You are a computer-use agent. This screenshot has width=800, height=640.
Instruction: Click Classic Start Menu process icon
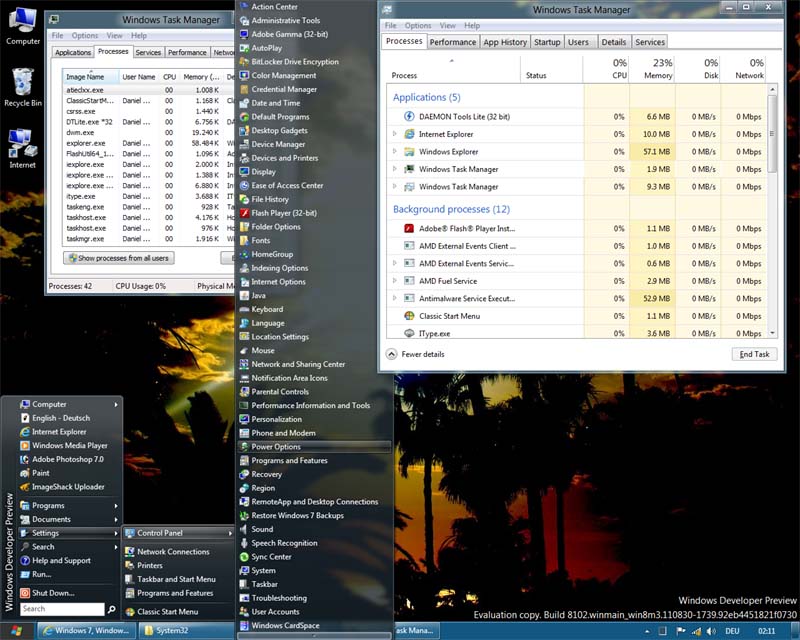[x=409, y=316]
